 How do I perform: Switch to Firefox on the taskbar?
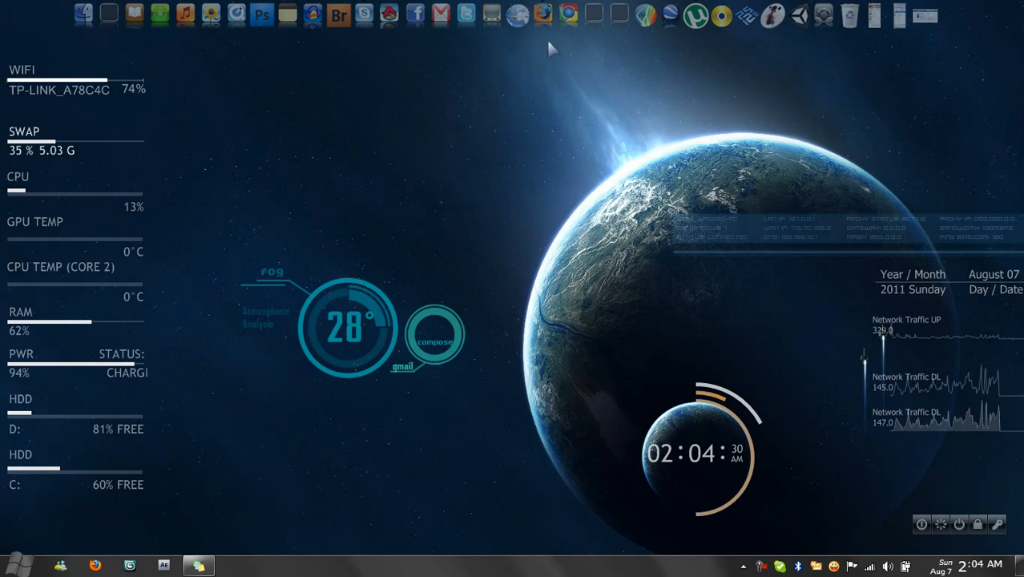coord(95,564)
